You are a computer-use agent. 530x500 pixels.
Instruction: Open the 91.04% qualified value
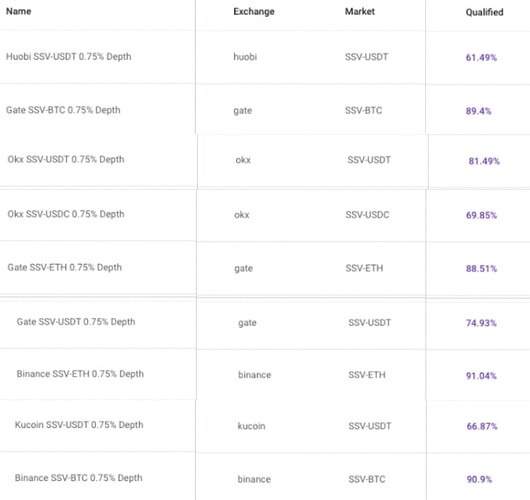pyautogui.click(x=481, y=376)
